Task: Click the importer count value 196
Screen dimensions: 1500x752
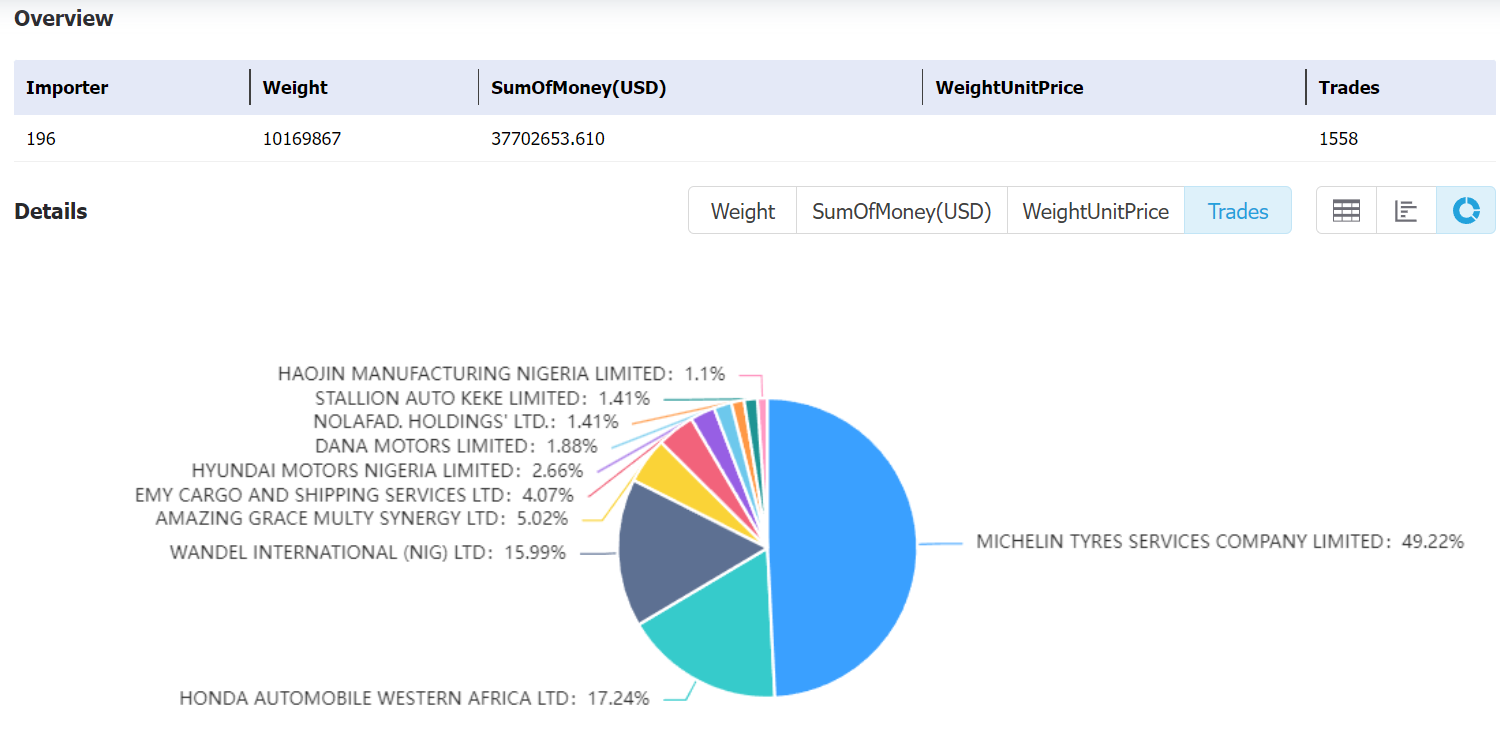Action: (41, 139)
